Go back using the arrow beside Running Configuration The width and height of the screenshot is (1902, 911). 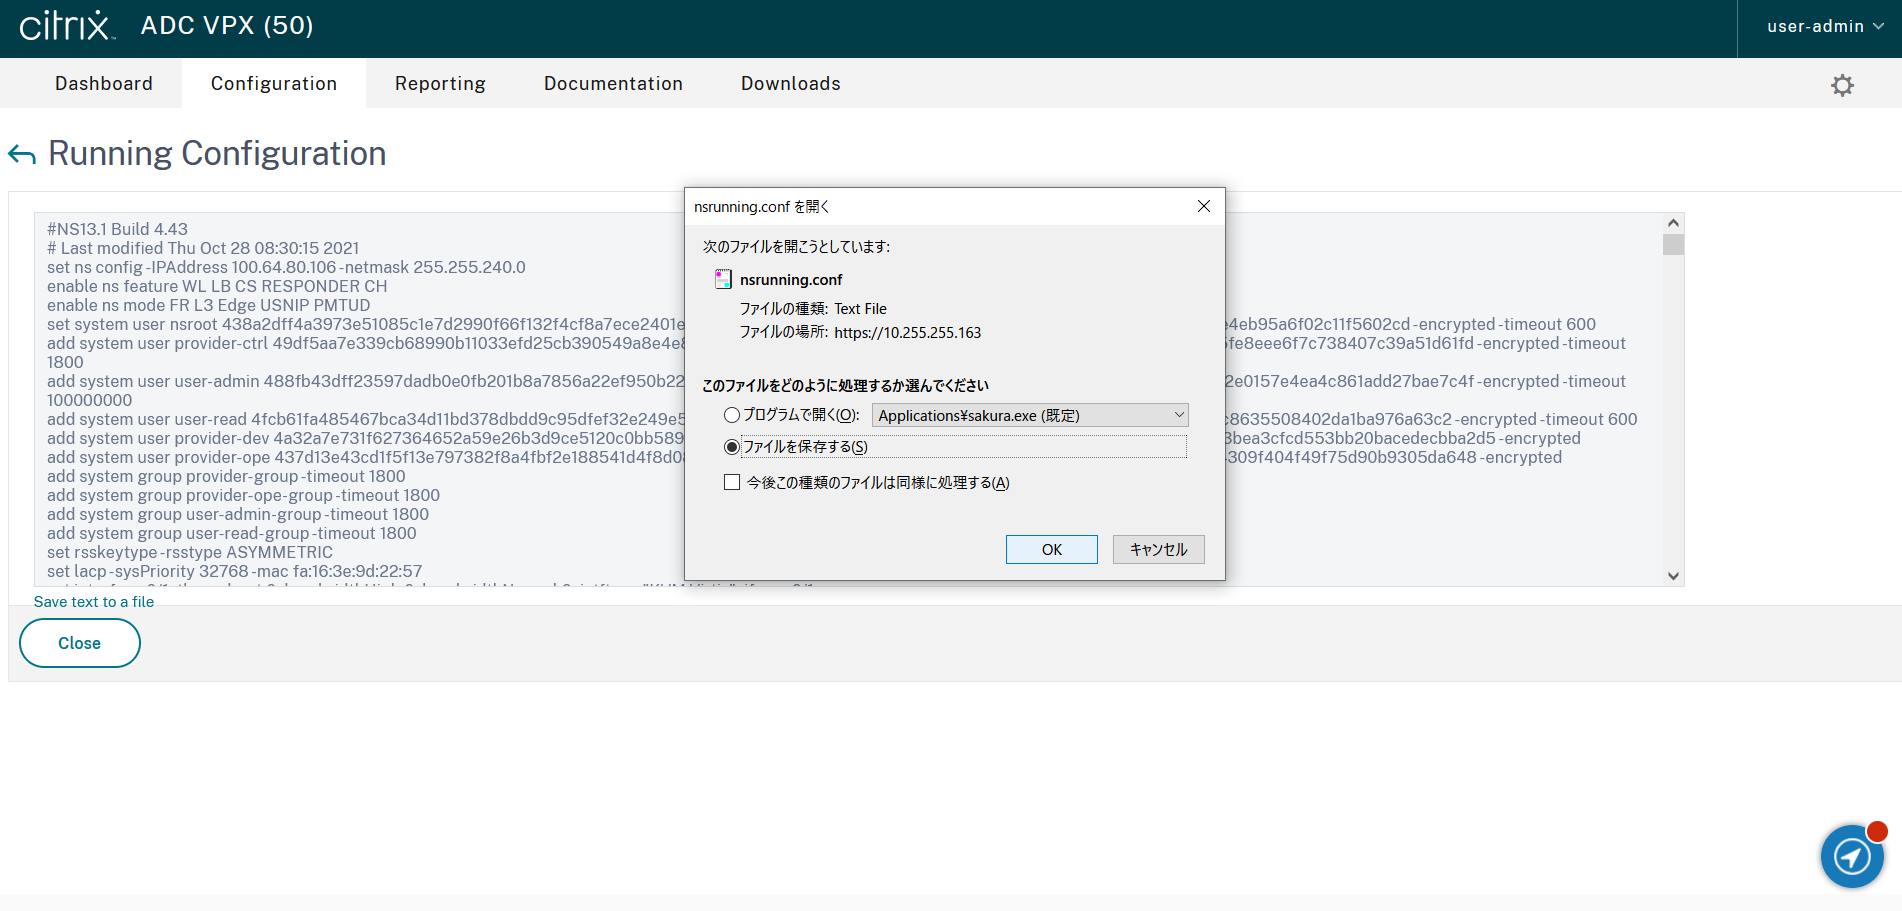coord(22,154)
